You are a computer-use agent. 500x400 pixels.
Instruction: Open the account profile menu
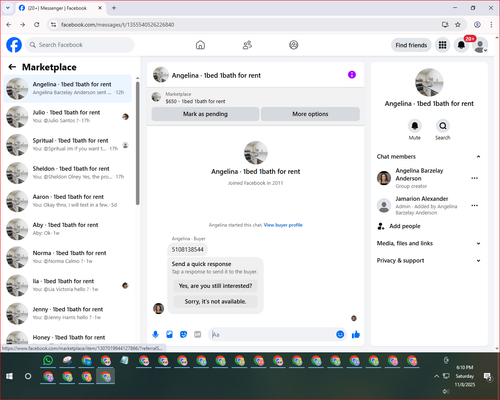pyautogui.click(x=480, y=45)
